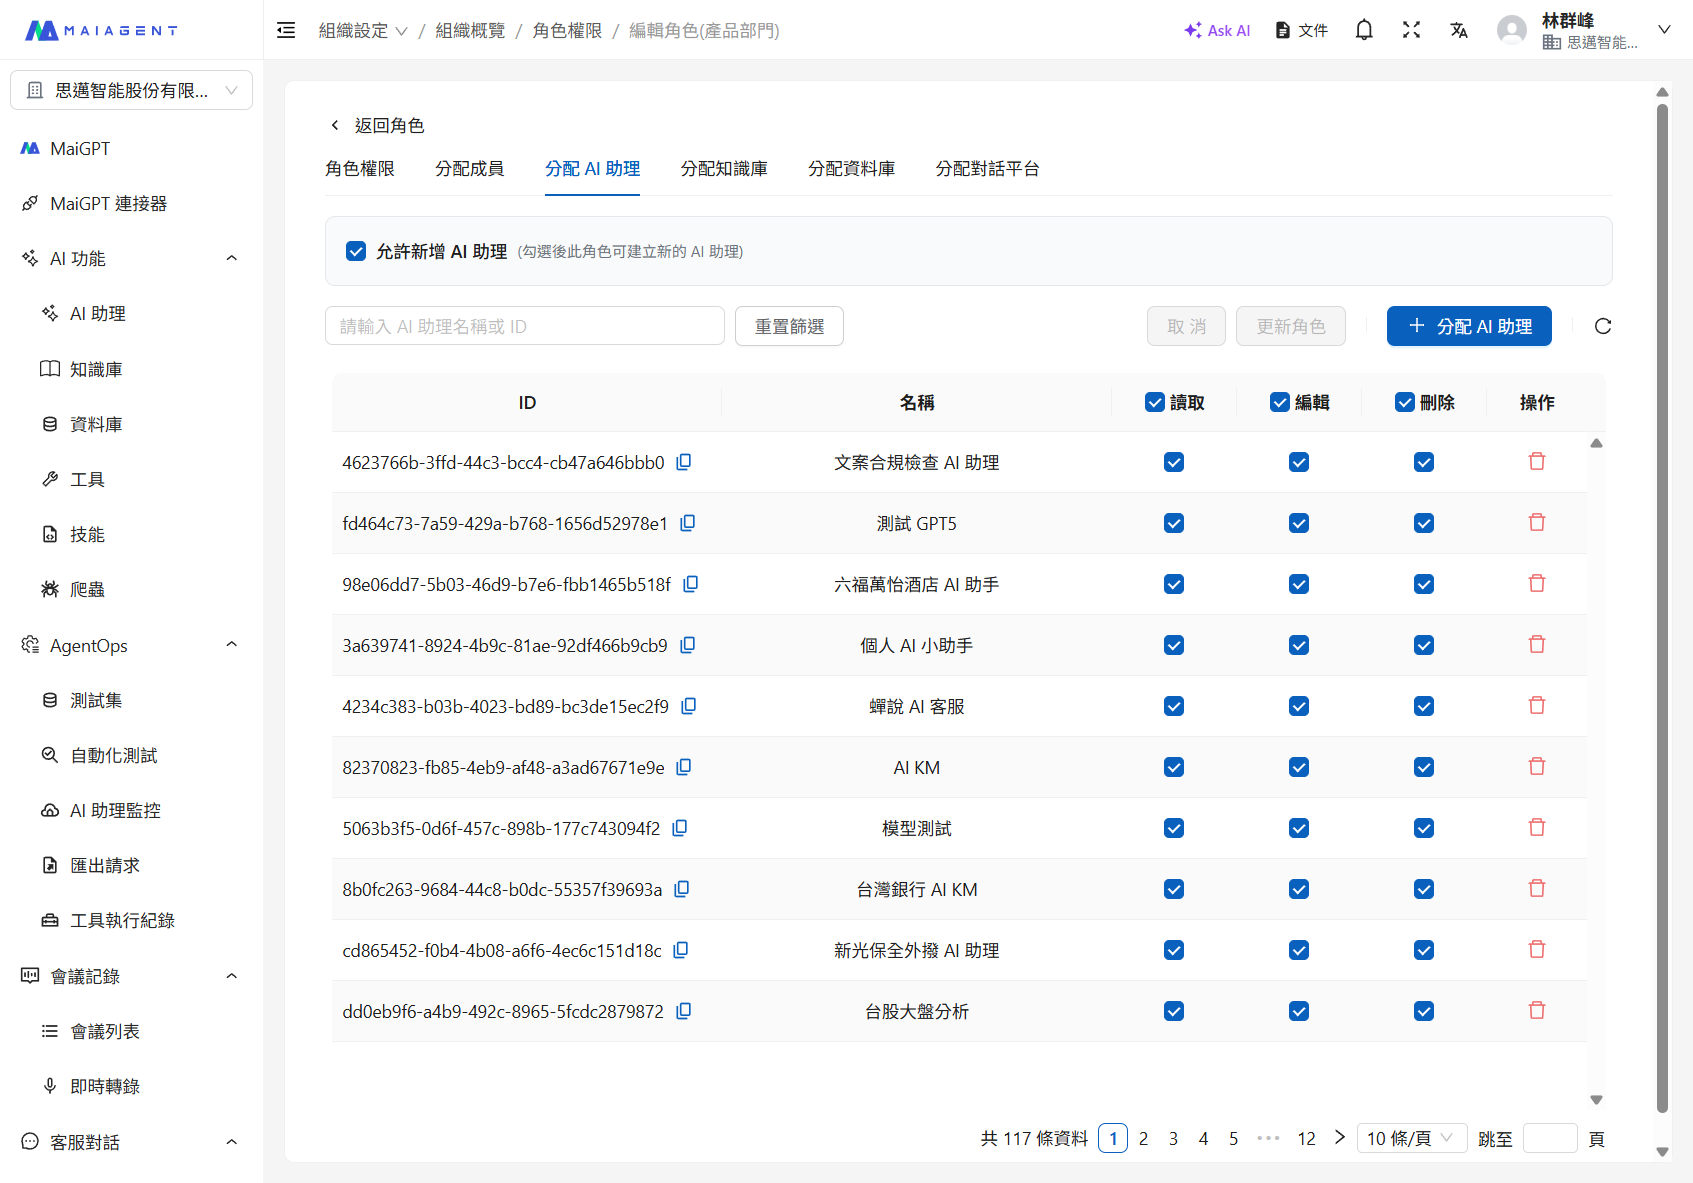The width and height of the screenshot is (1693, 1183).
Task: Disable 編輯 permission for AI KM row
Action: (x=1298, y=767)
